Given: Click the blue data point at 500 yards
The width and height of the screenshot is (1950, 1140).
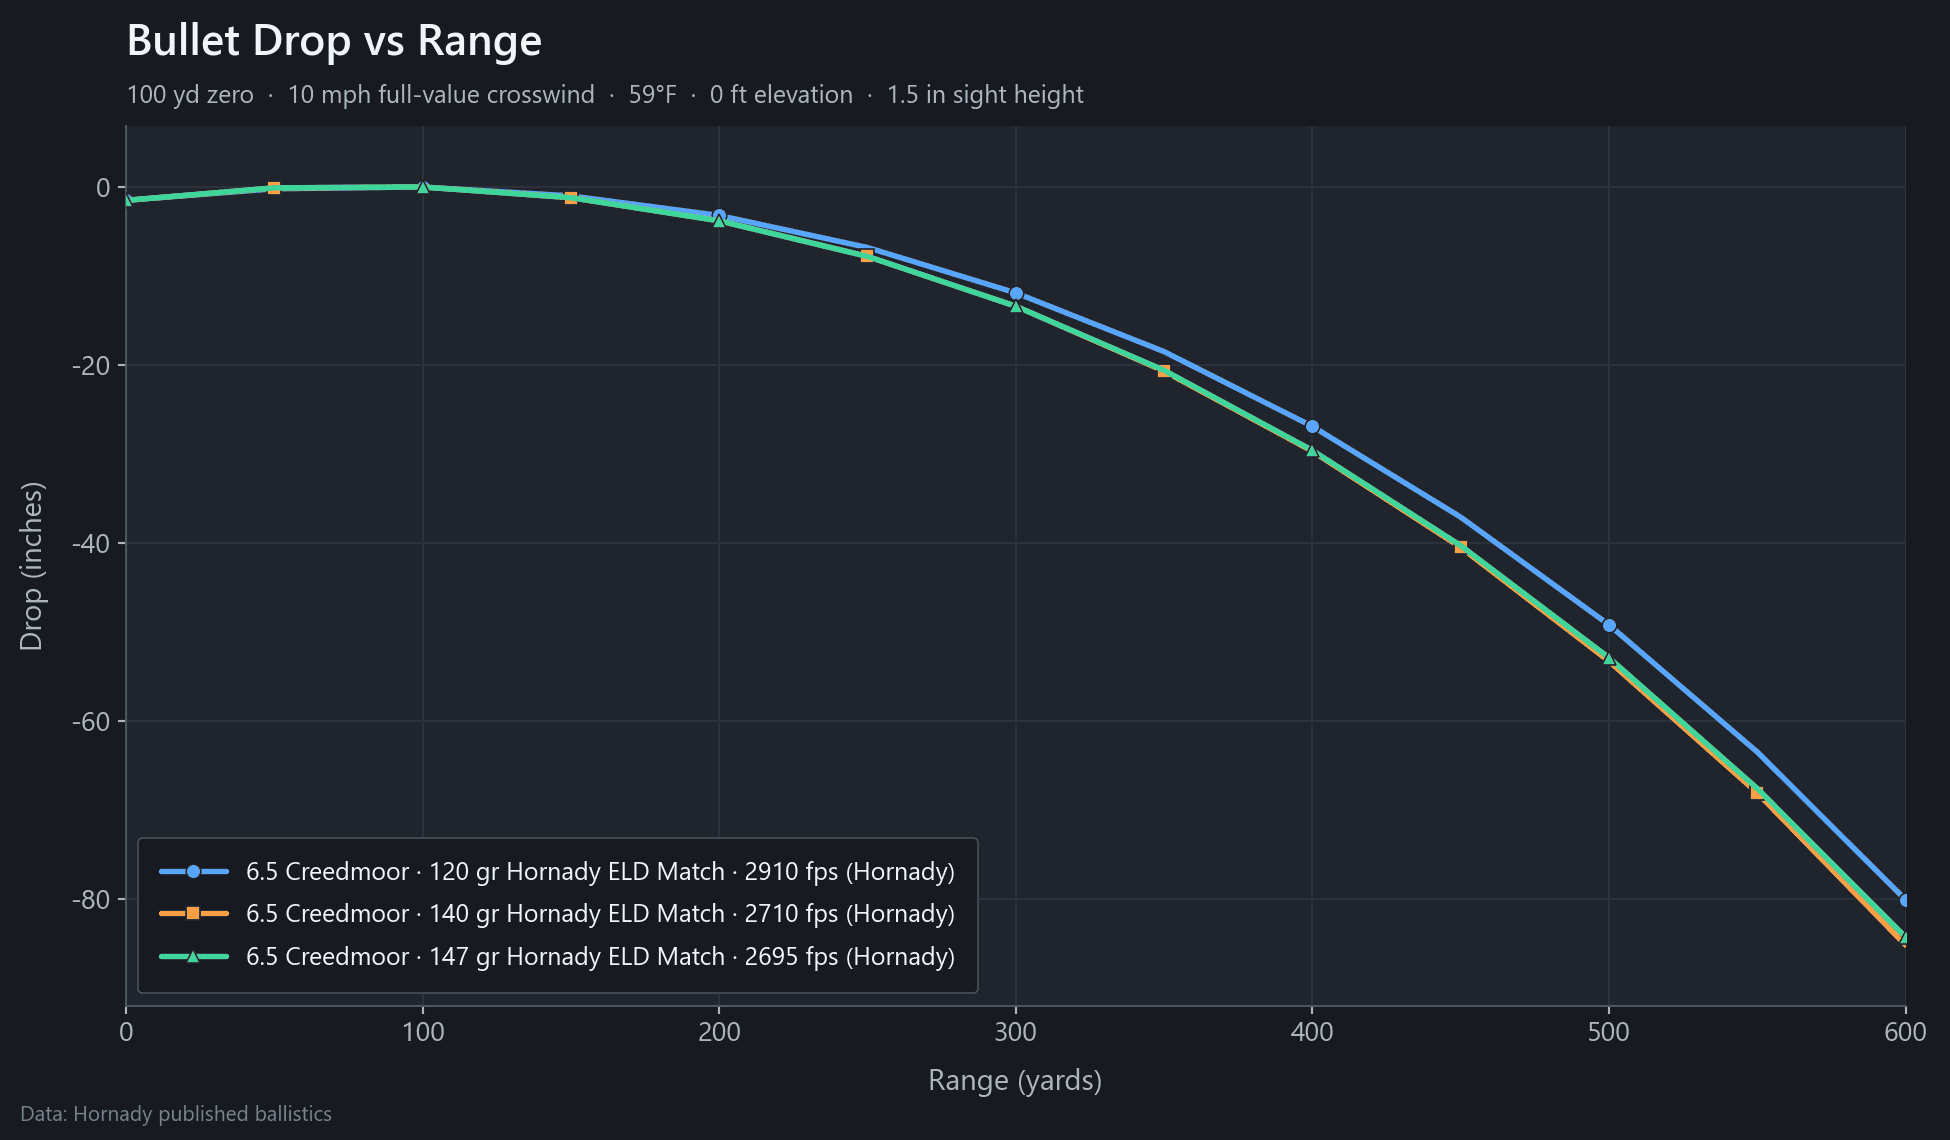Looking at the screenshot, I should [1609, 626].
